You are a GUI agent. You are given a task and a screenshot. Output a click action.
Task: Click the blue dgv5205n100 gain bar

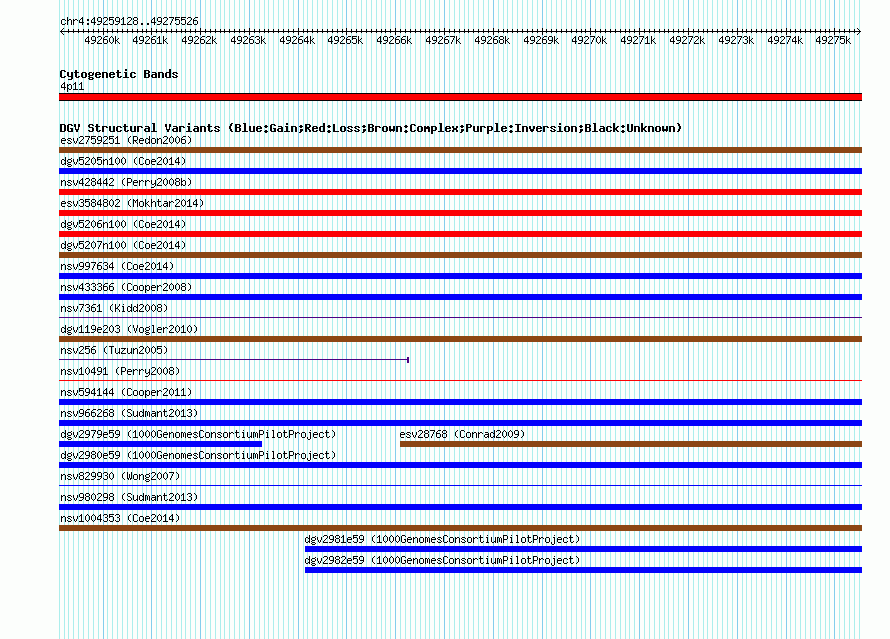click(460, 171)
